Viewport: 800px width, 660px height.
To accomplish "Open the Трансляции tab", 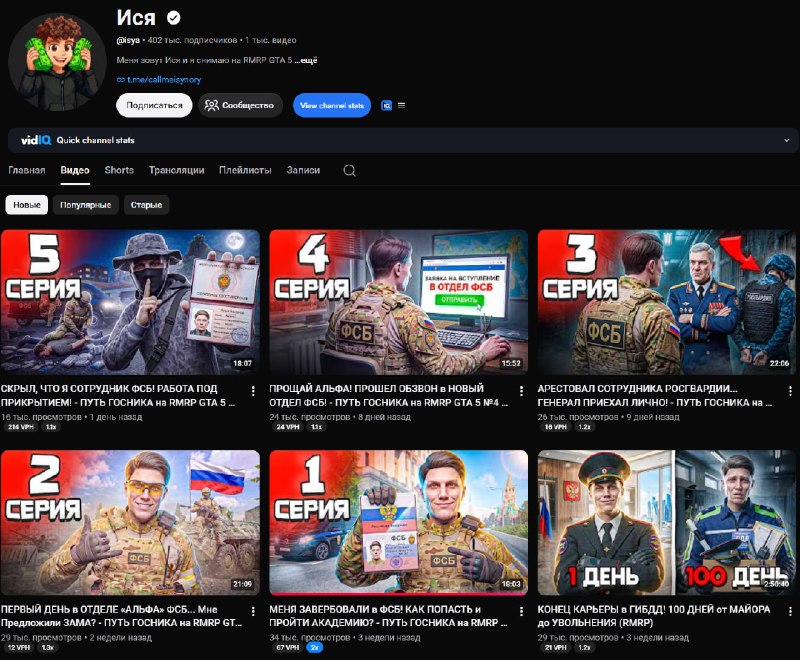I will pyautogui.click(x=177, y=170).
